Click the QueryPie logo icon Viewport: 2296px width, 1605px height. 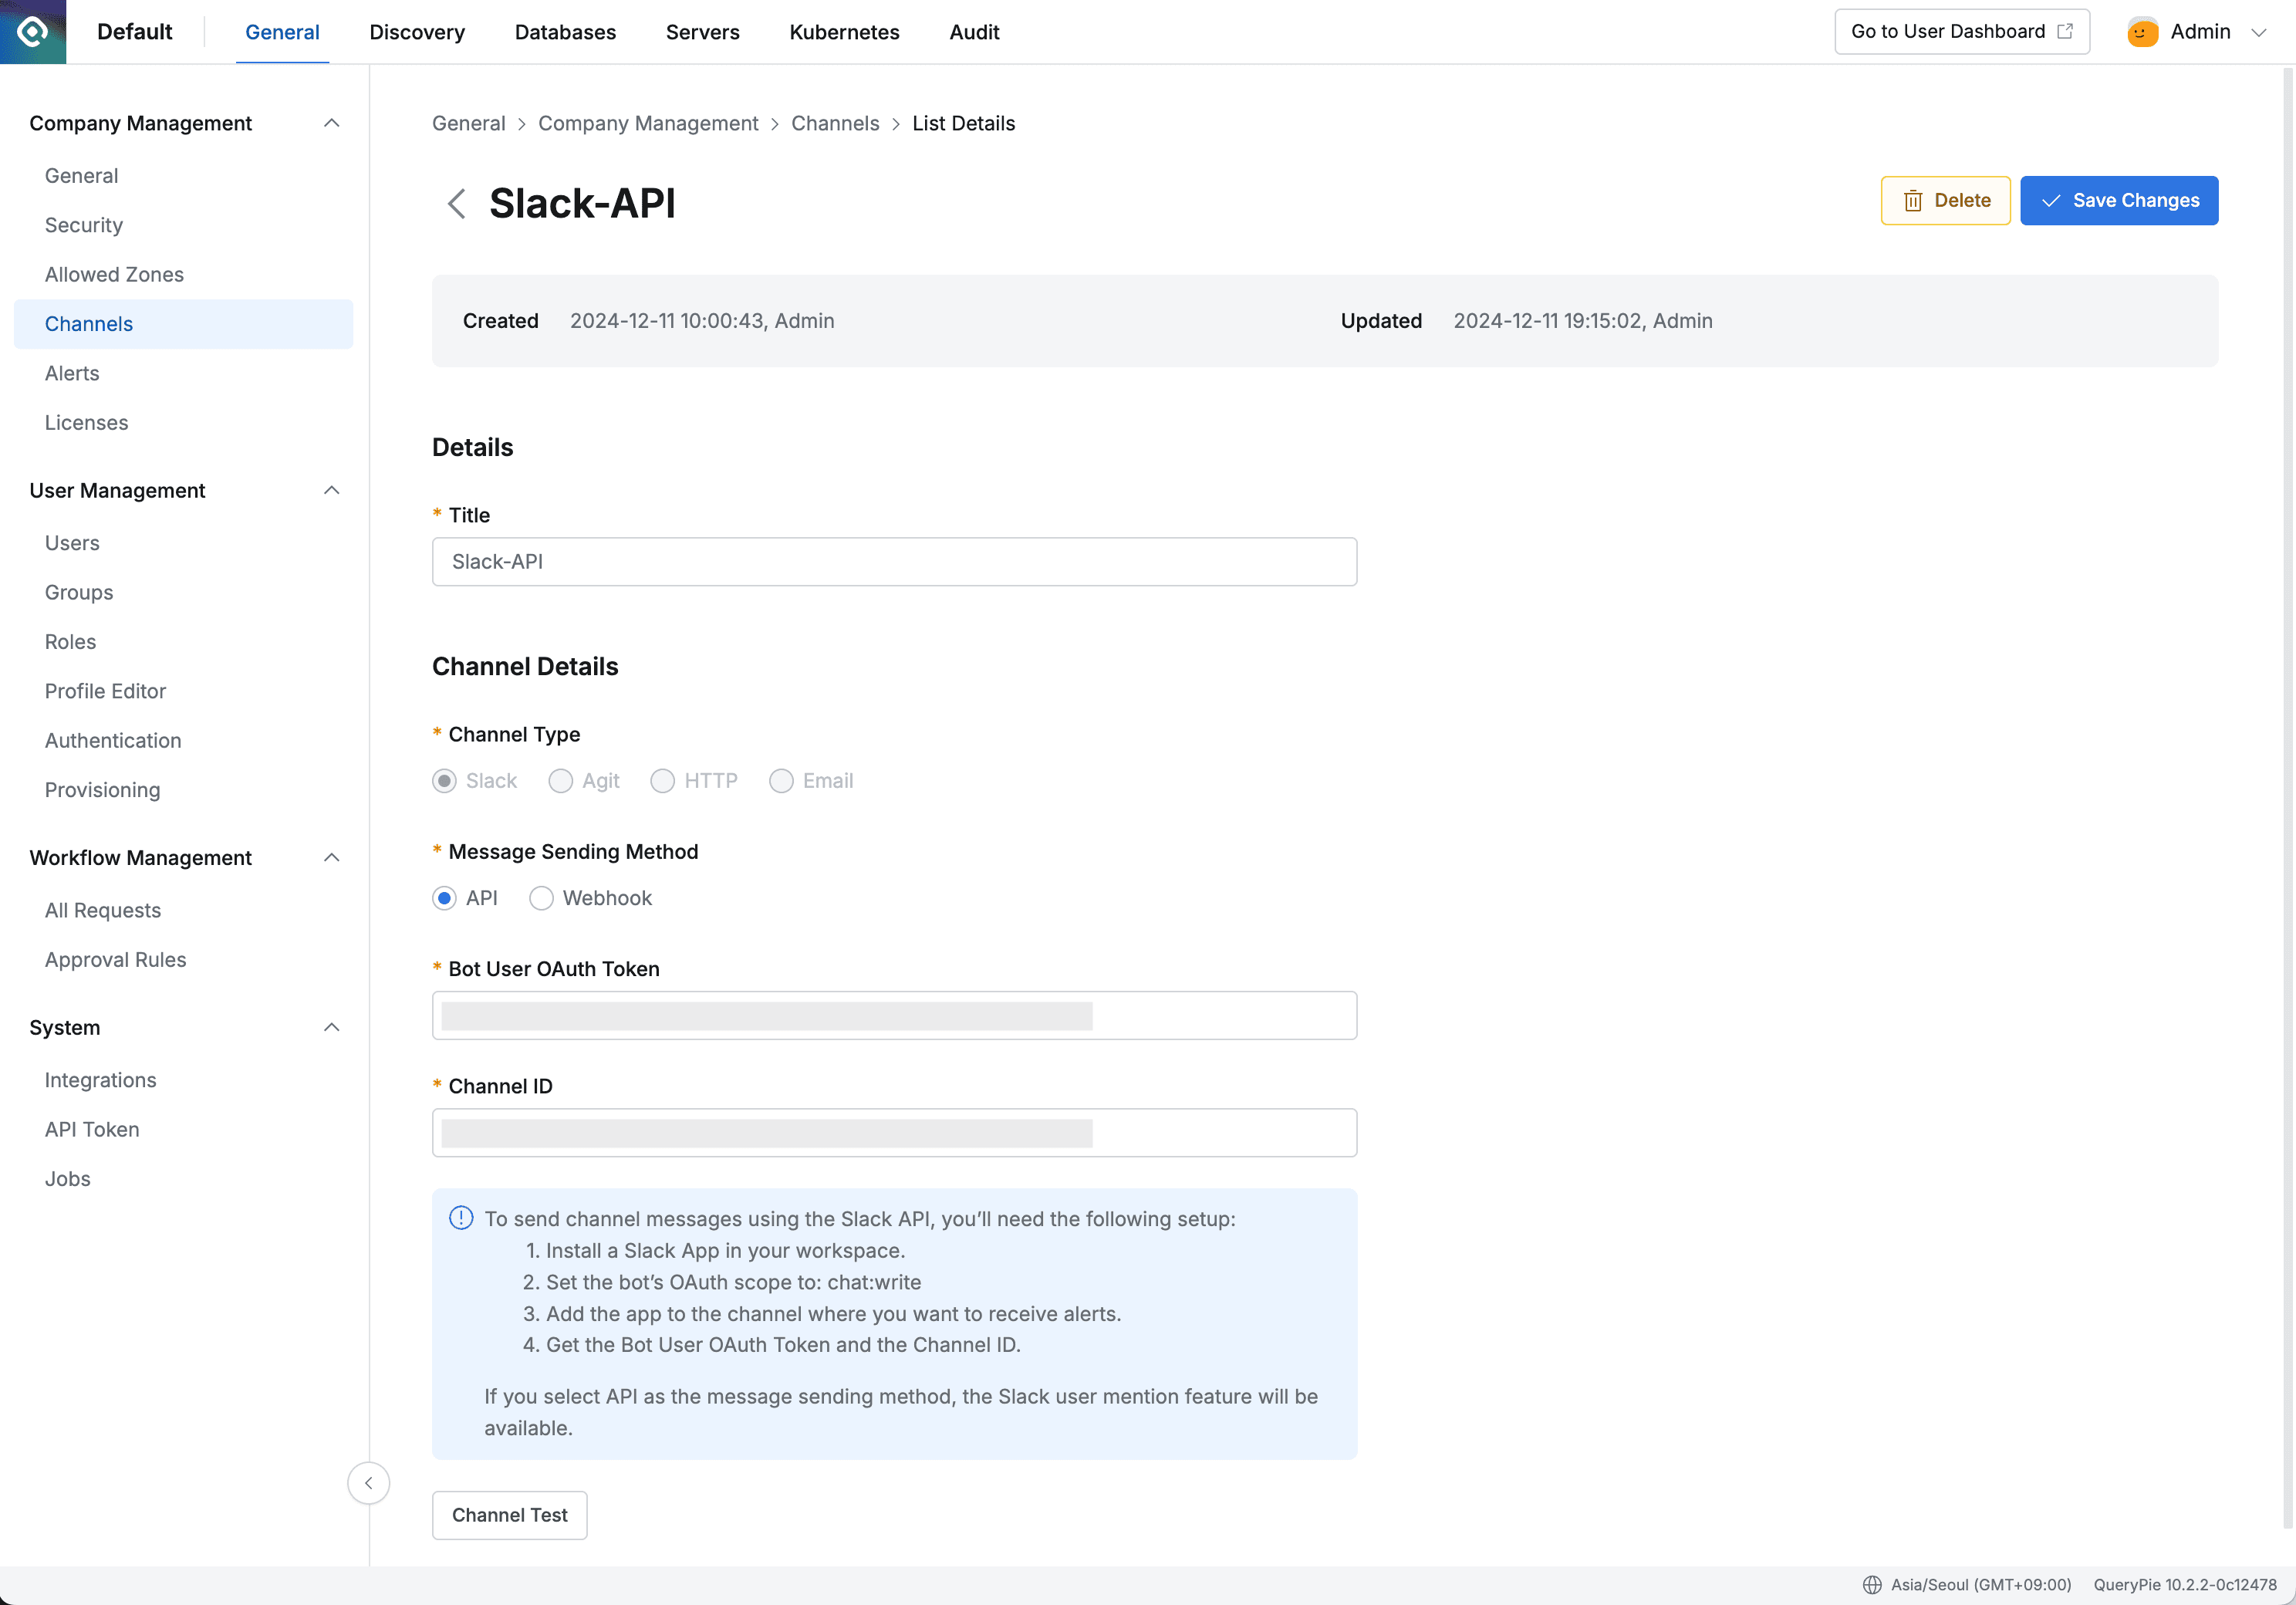[x=32, y=31]
